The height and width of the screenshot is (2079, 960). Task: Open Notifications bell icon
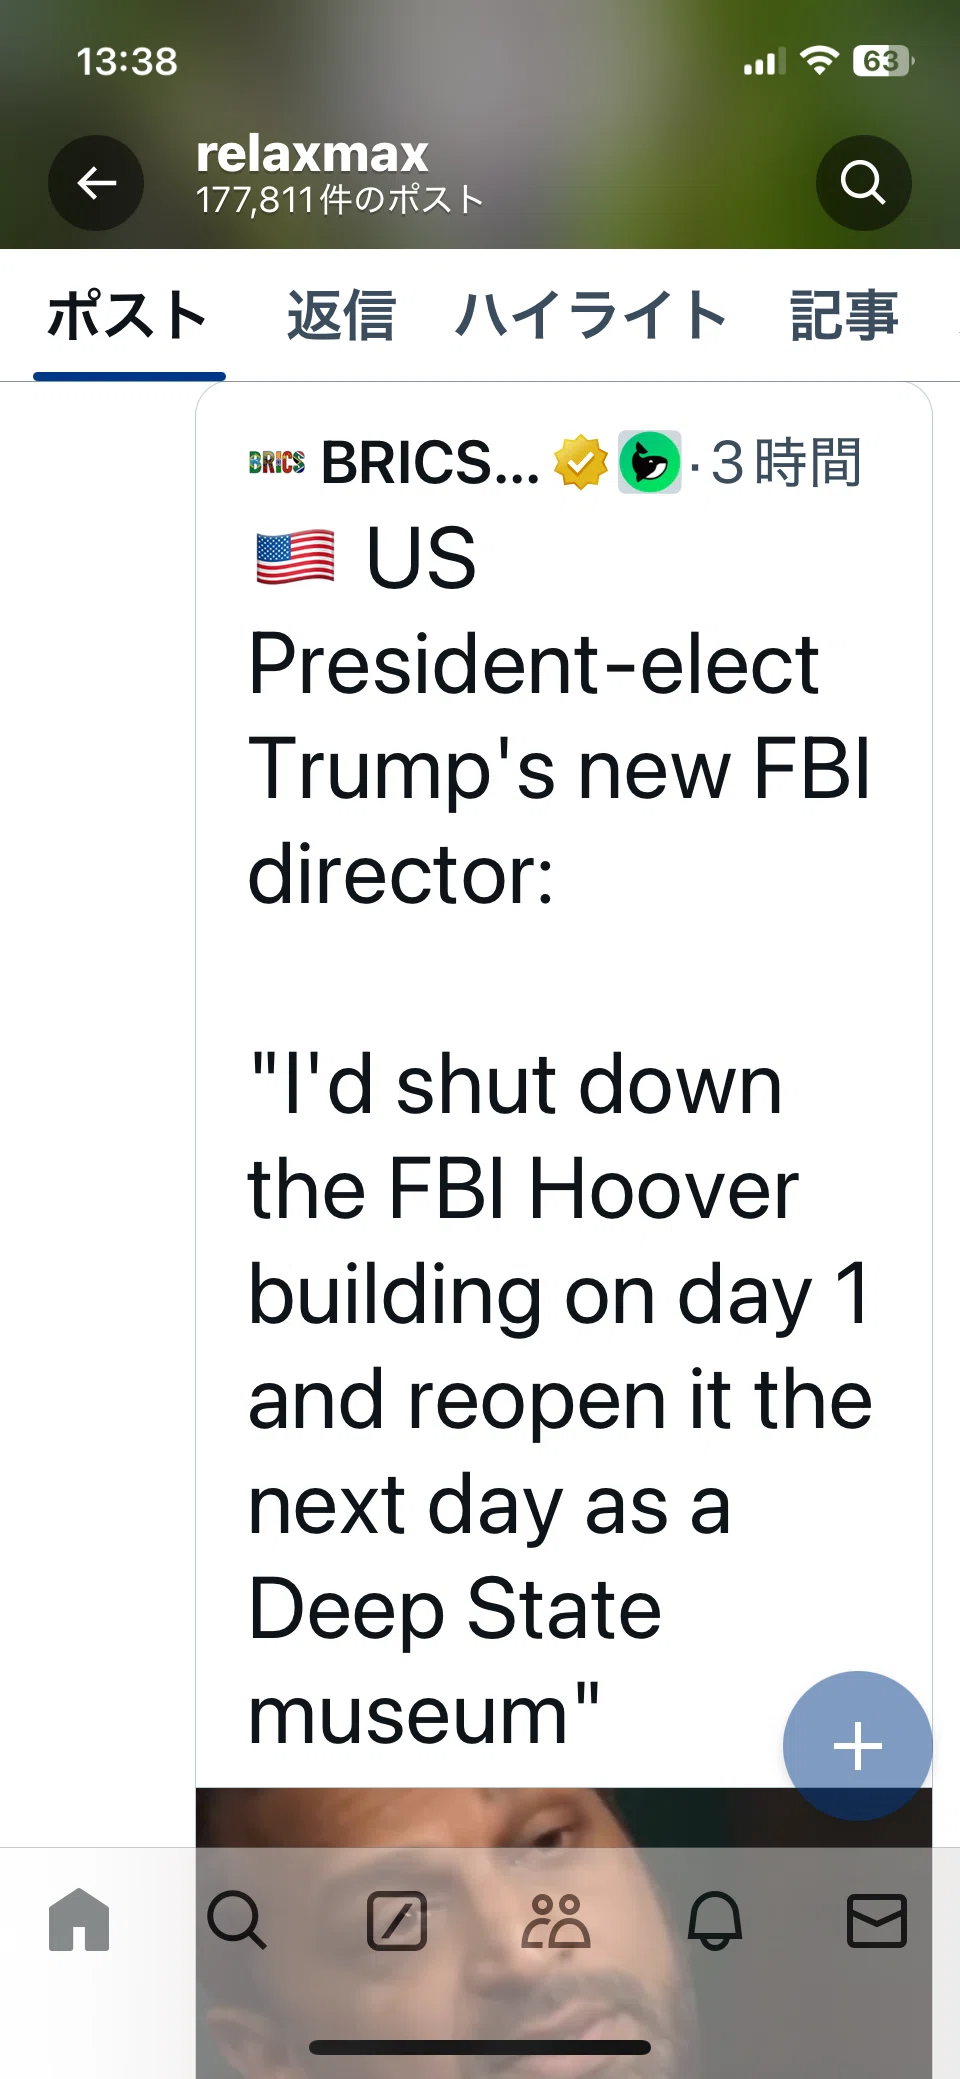click(715, 1920)
